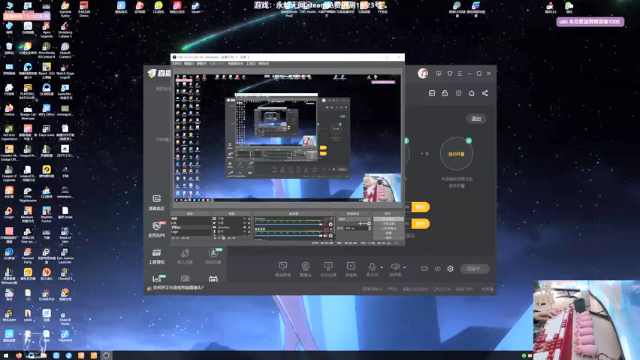Click the lock icon in streaming app header
Image resolution: width=640 pixels, height=360 pixels.
click(x=445, y=93)
